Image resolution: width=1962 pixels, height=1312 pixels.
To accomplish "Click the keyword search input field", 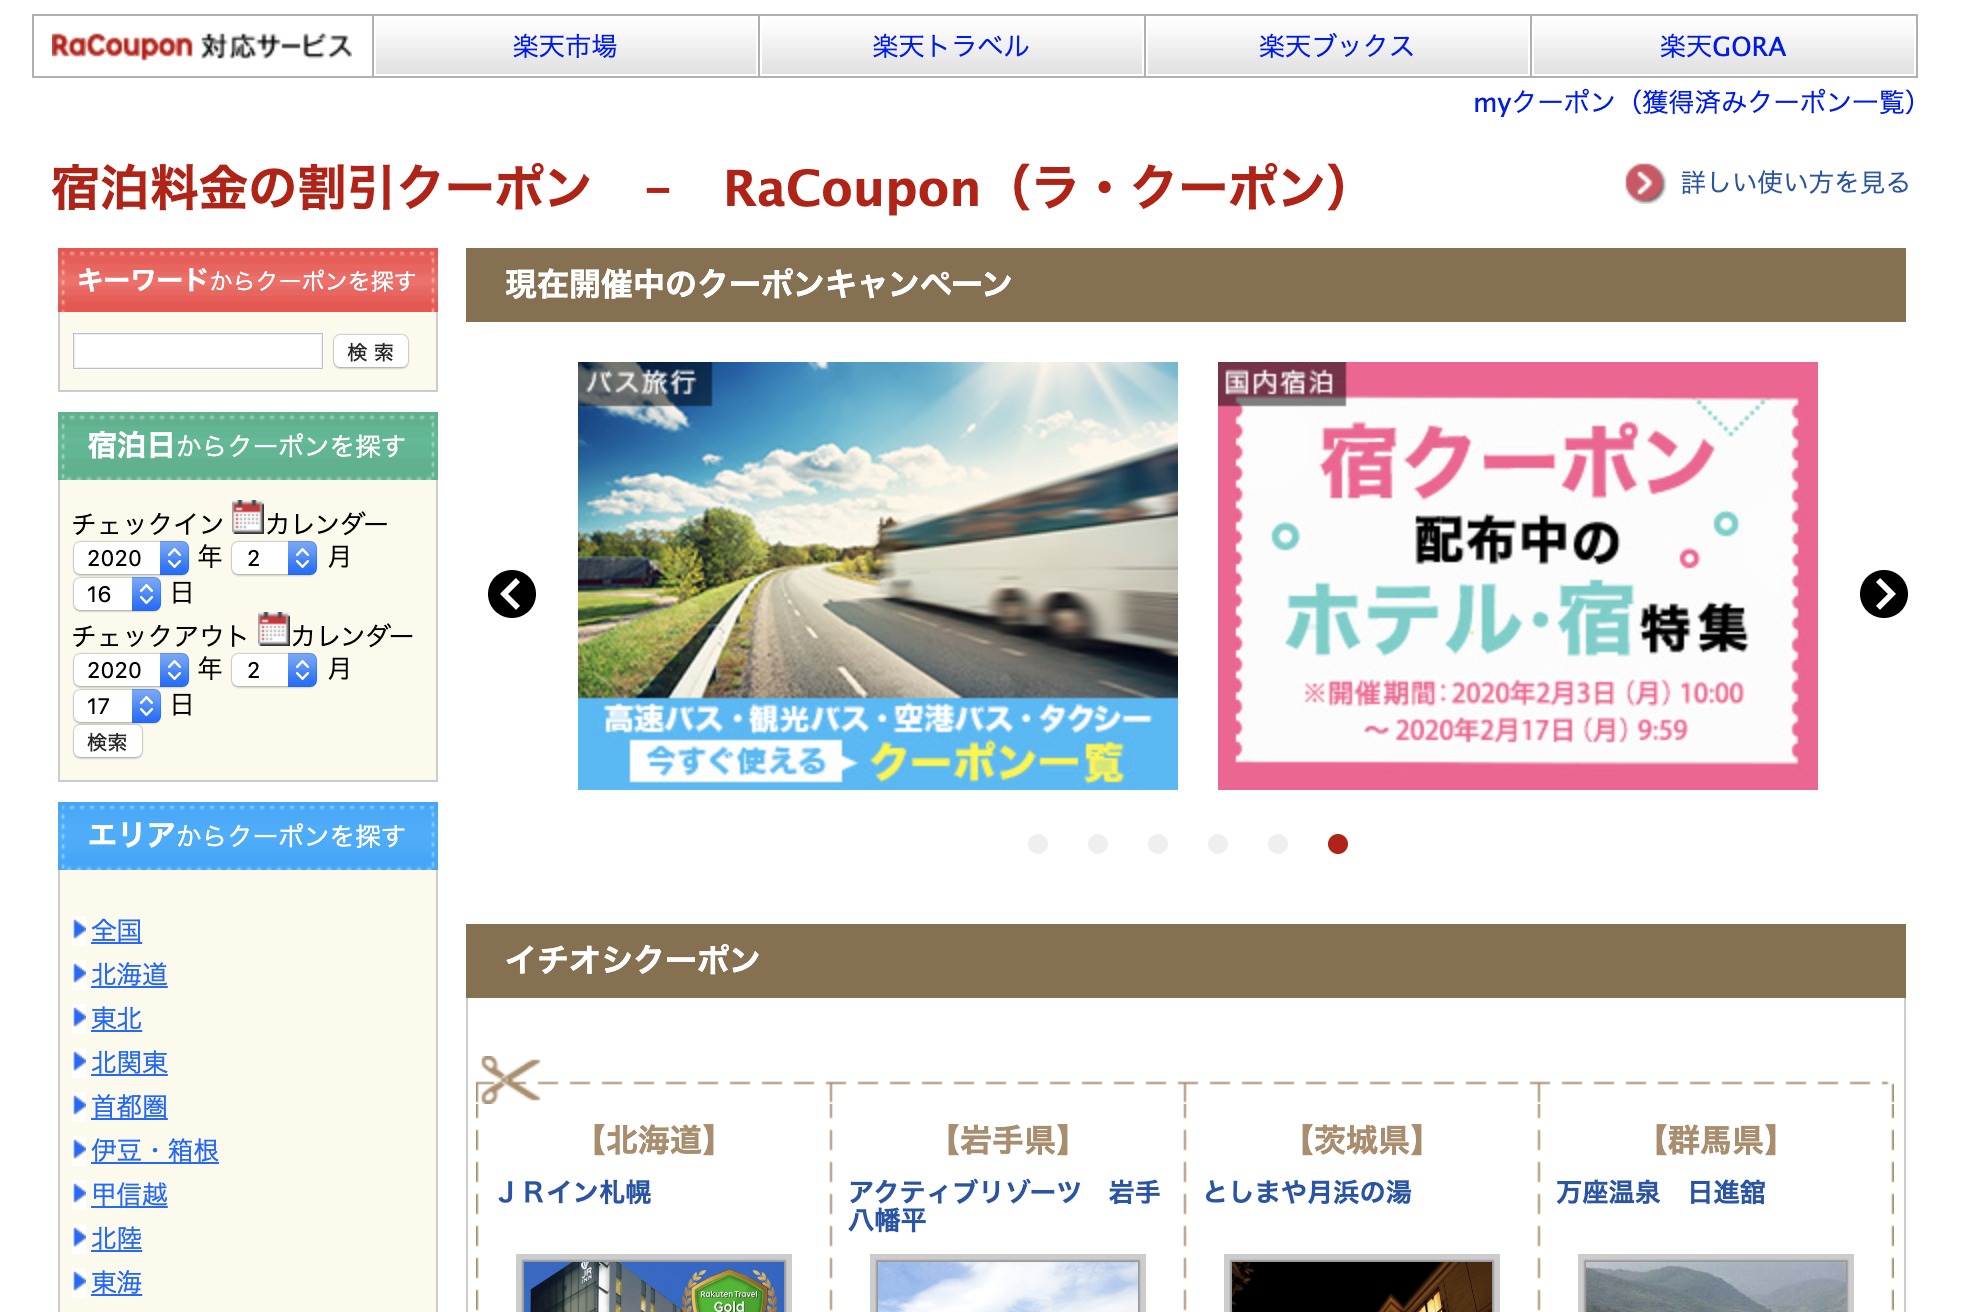I will 198,351.
